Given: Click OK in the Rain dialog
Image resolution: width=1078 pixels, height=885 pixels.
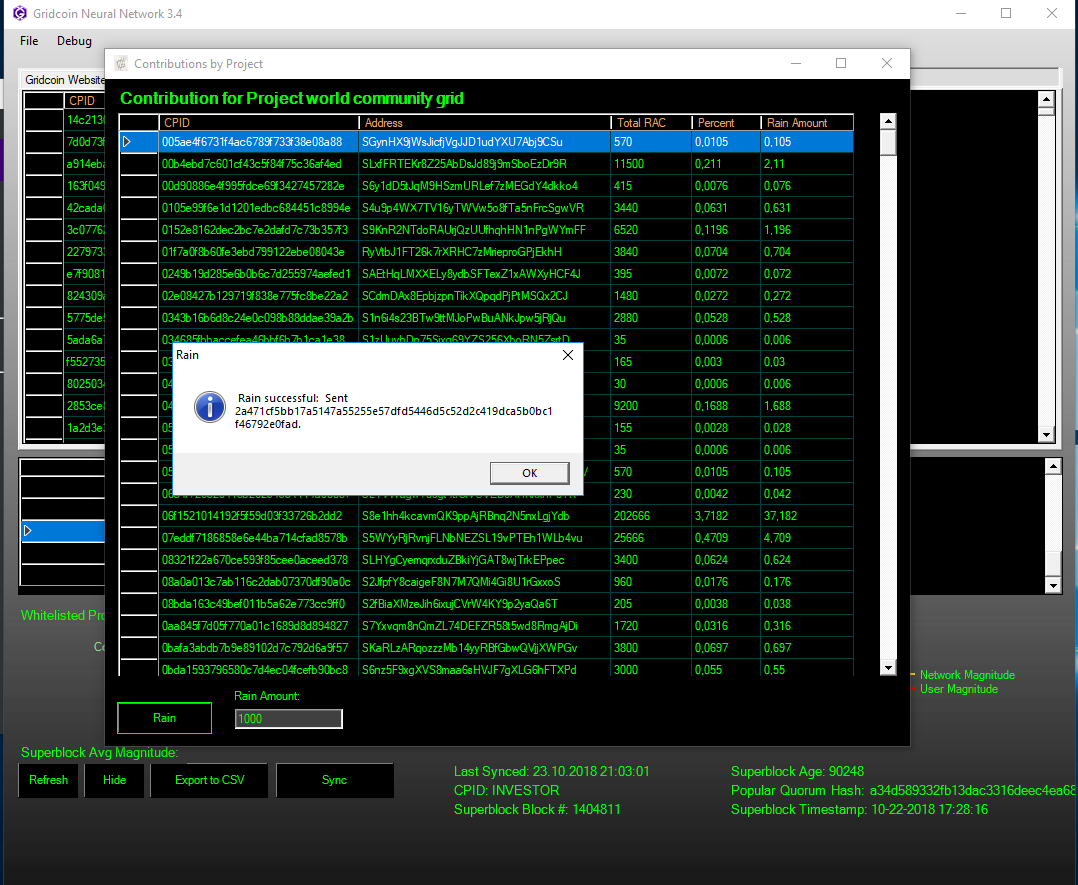Looking at the screenshot, I should (x=529, y=473).
